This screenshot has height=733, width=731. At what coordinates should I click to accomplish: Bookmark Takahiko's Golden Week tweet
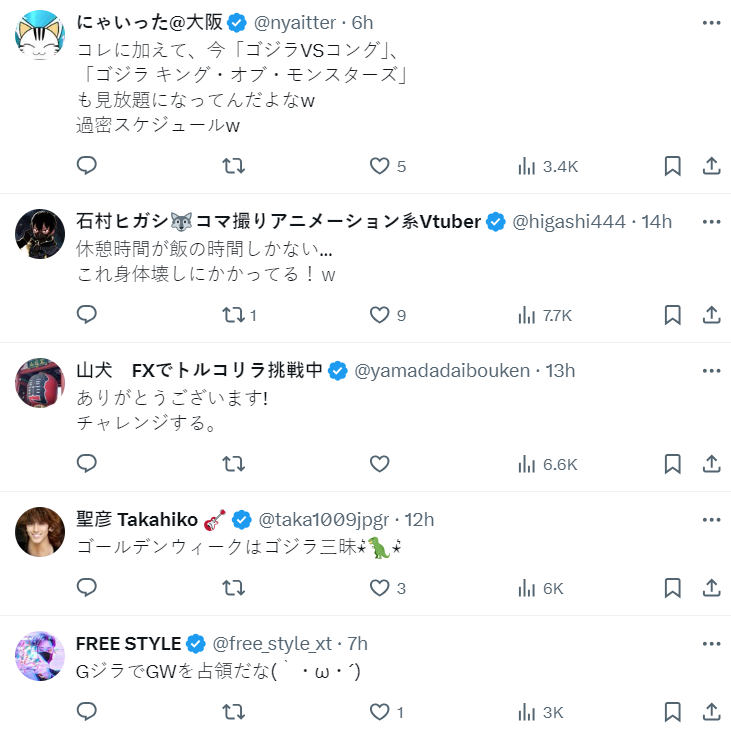point(673,588)
